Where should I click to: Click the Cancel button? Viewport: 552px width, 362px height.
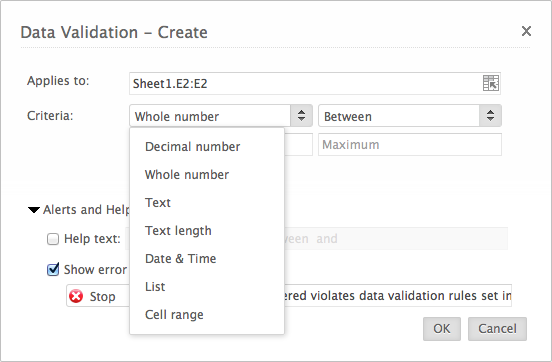[x=497, y=329]
